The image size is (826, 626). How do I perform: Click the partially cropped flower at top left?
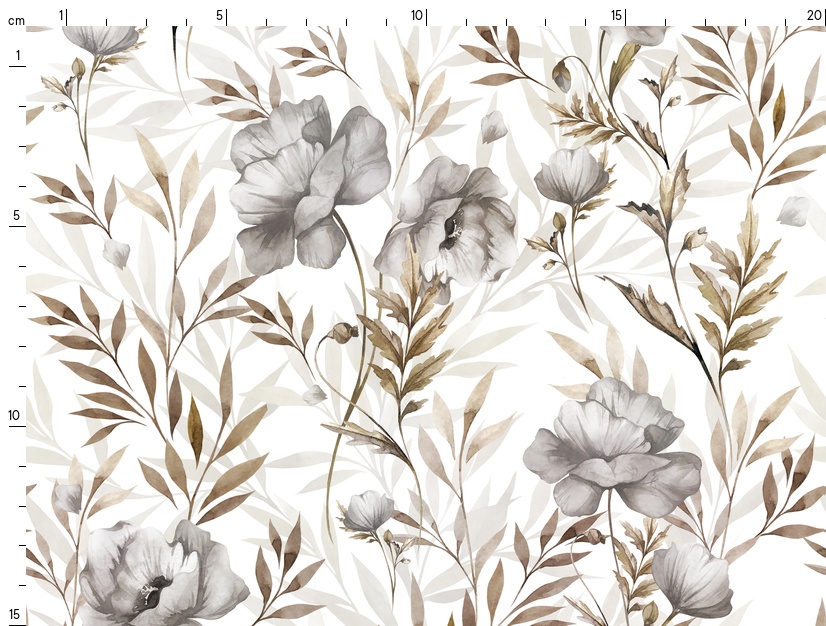click(100, 40)
